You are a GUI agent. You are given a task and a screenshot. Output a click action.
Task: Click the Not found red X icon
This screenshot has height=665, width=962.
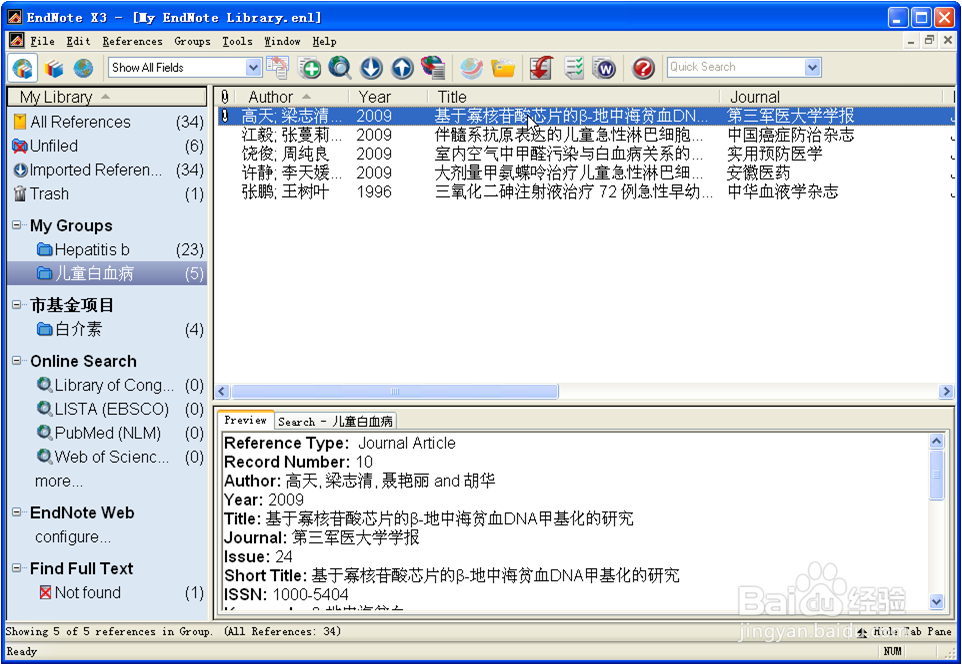[x=45, y=593]
